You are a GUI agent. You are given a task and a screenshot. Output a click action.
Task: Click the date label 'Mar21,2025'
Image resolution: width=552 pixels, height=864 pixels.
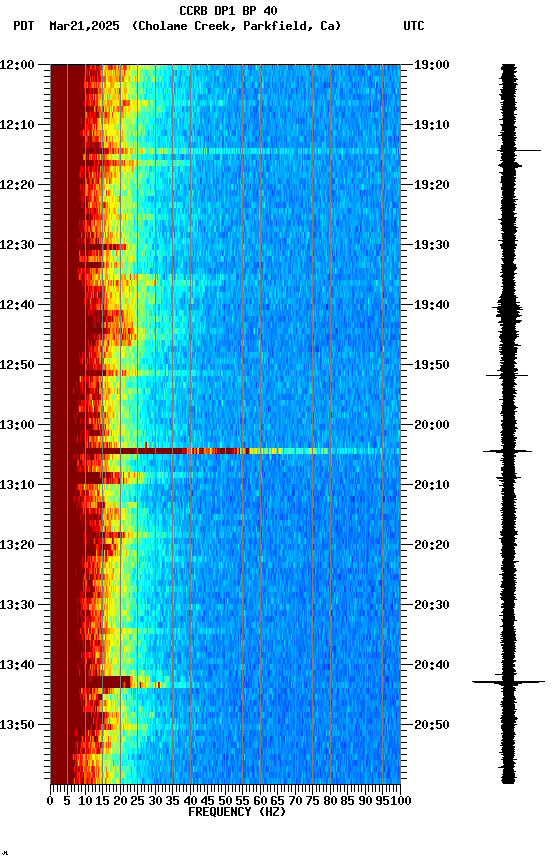click(84, 26)
